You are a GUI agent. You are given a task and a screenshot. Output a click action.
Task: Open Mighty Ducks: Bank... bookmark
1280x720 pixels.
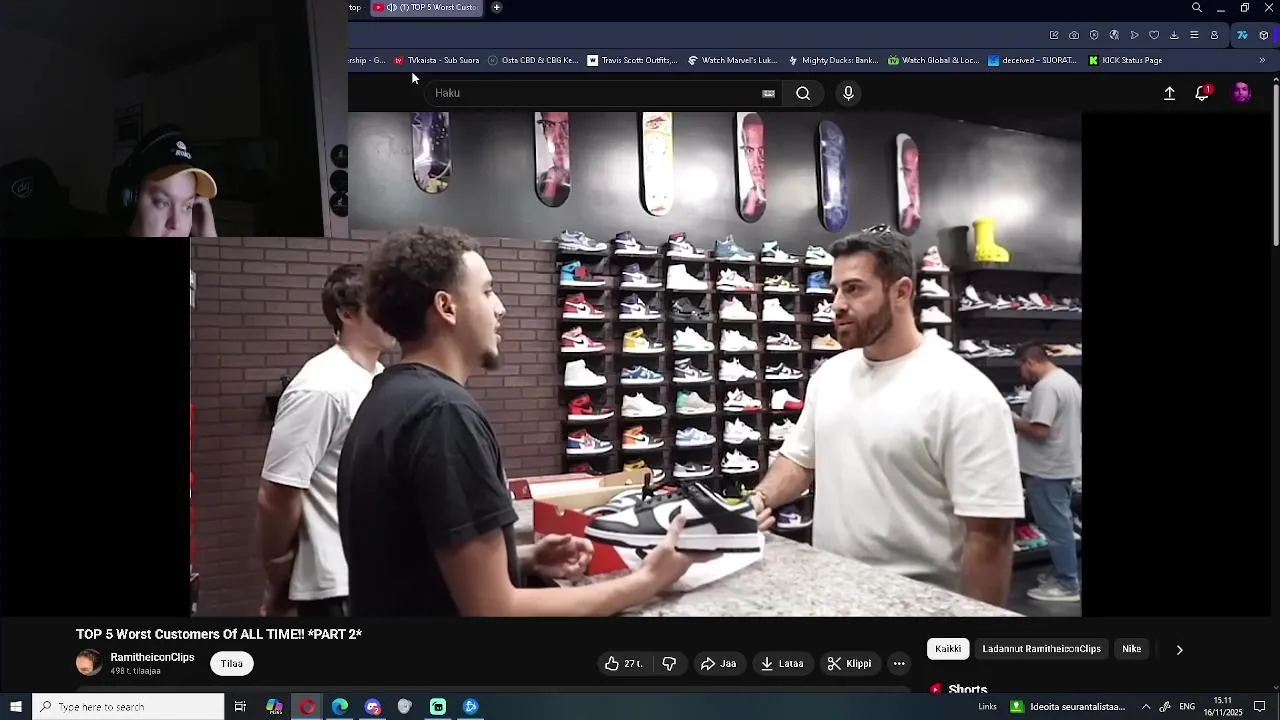(x=833, y=60)
